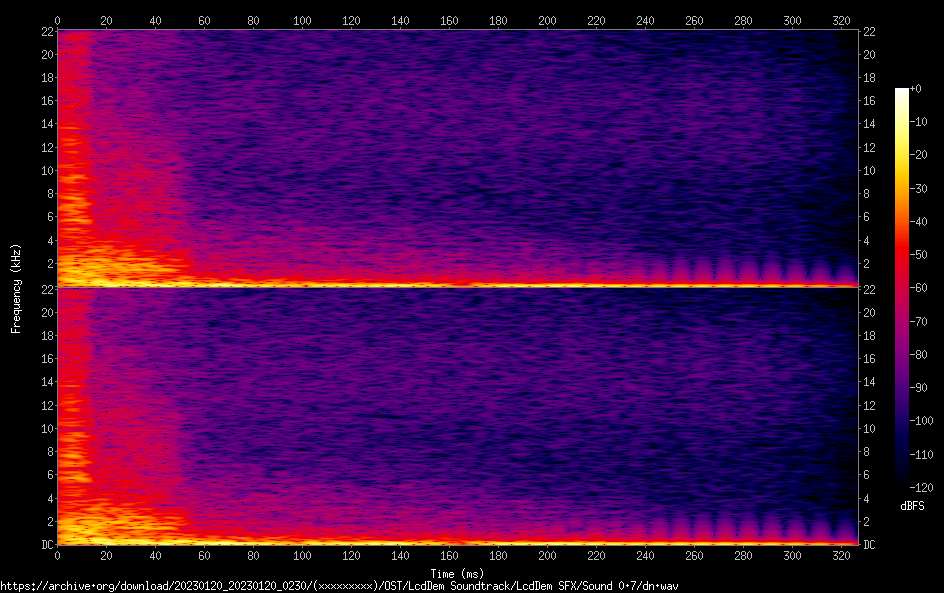Click the 0 tick on top time axis
Image resolution: width=944 pixels, height=593 pixels.
(57, 20)
